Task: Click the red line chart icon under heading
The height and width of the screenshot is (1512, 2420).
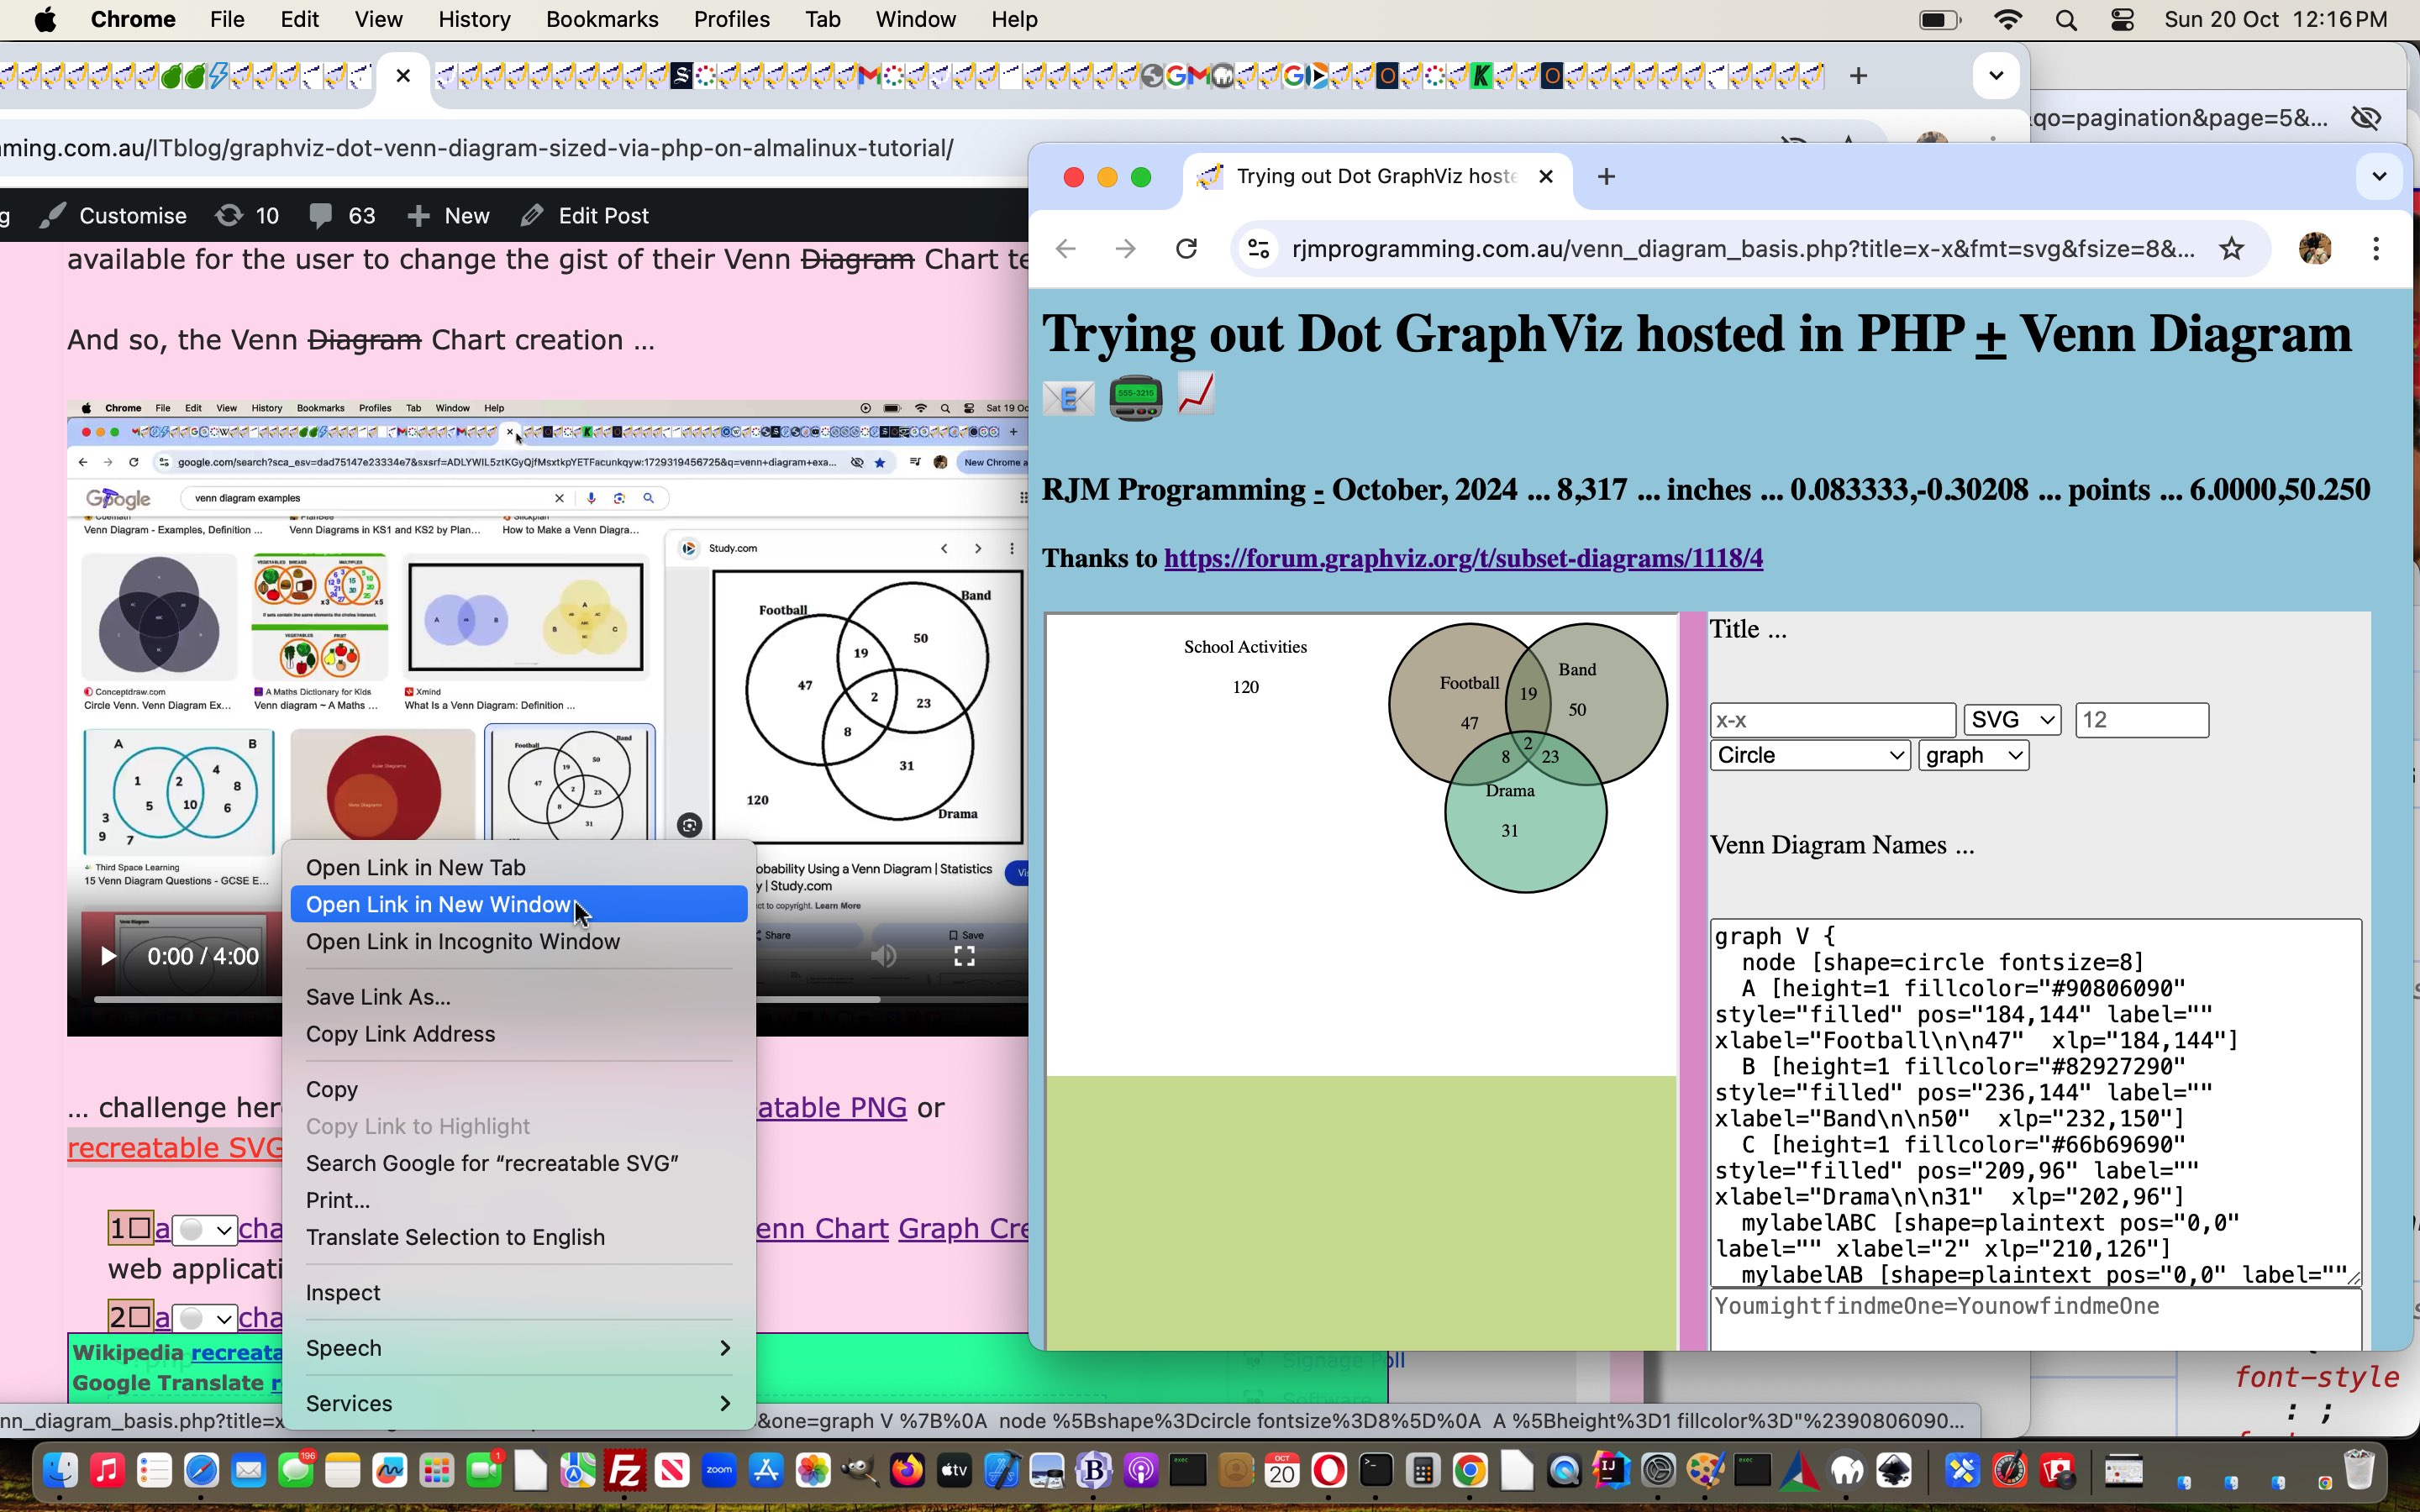Action: pos(1196,393)
